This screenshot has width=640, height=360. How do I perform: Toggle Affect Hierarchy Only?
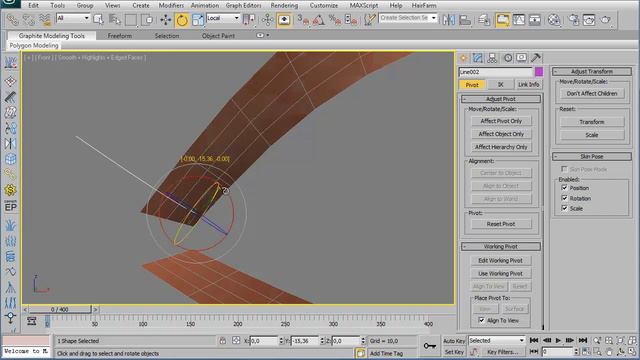pyautogui.click(x=501, y=147)
